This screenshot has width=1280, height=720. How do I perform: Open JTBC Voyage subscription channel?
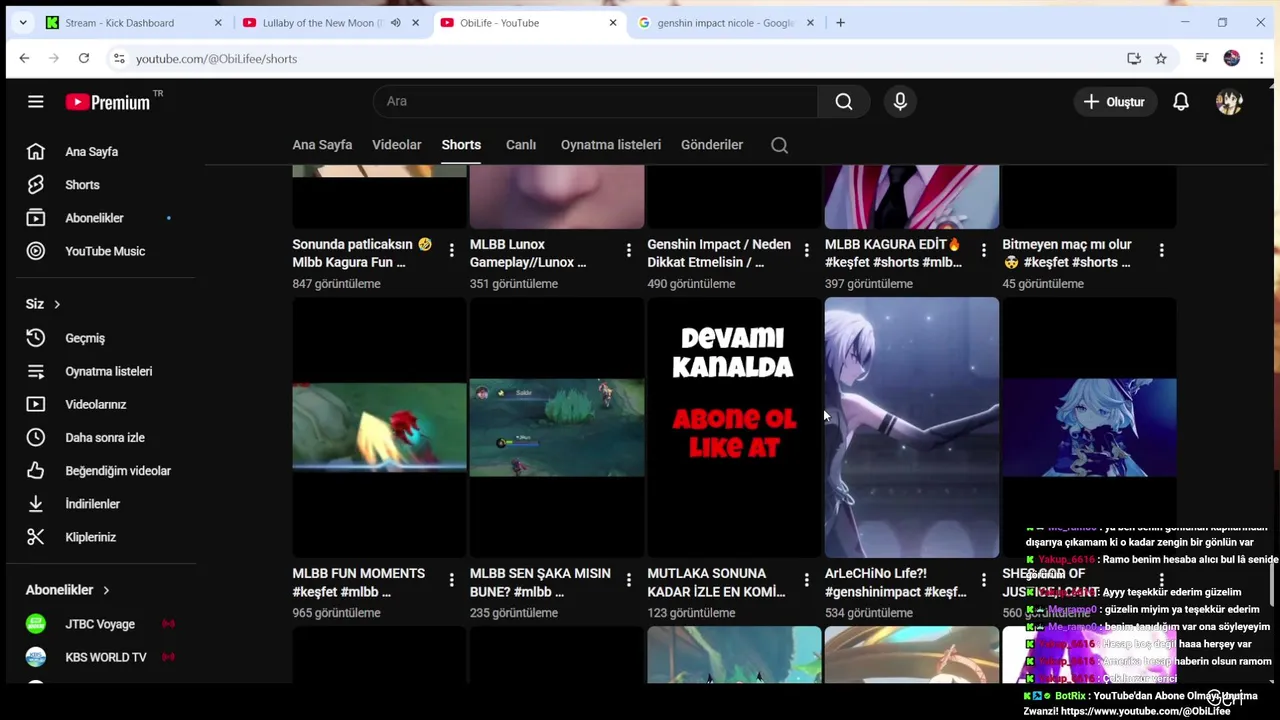(x=100, y=624)
